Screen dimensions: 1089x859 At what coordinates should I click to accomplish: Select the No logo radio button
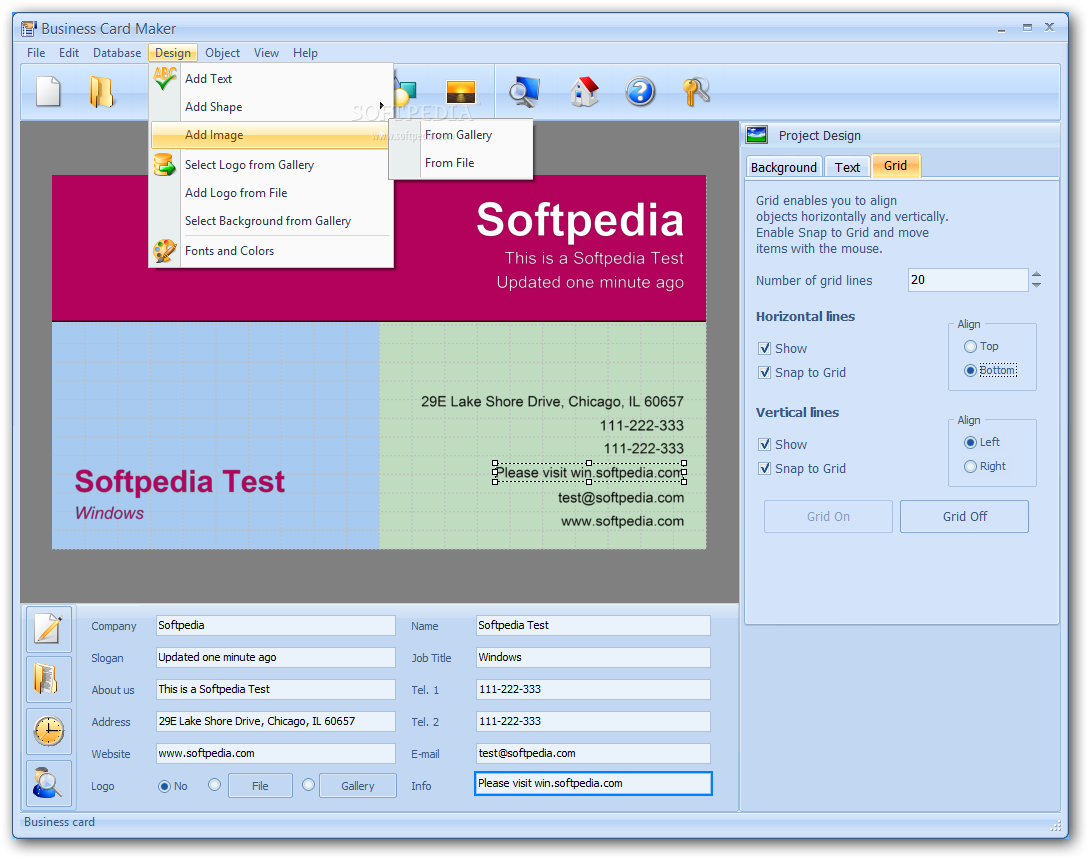tap(165, 786)
